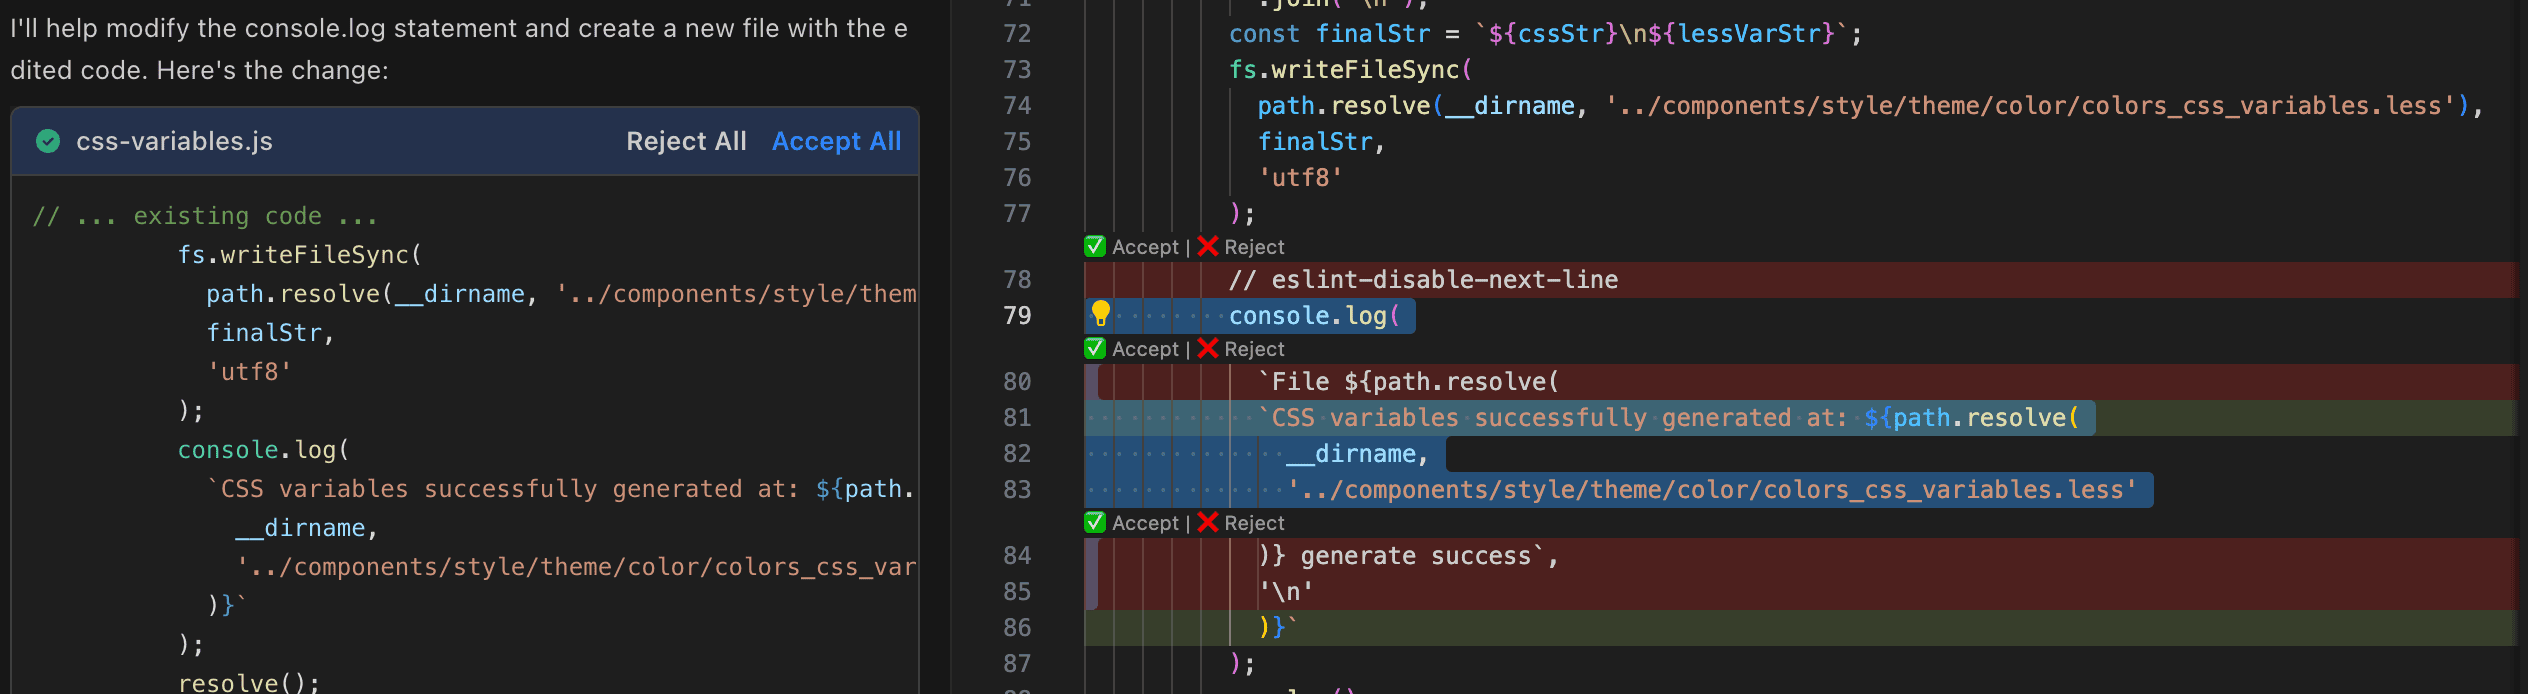2528x694 pixels.
Task: Click red X icon above line 84
Action: click(x=1208, y=522)
